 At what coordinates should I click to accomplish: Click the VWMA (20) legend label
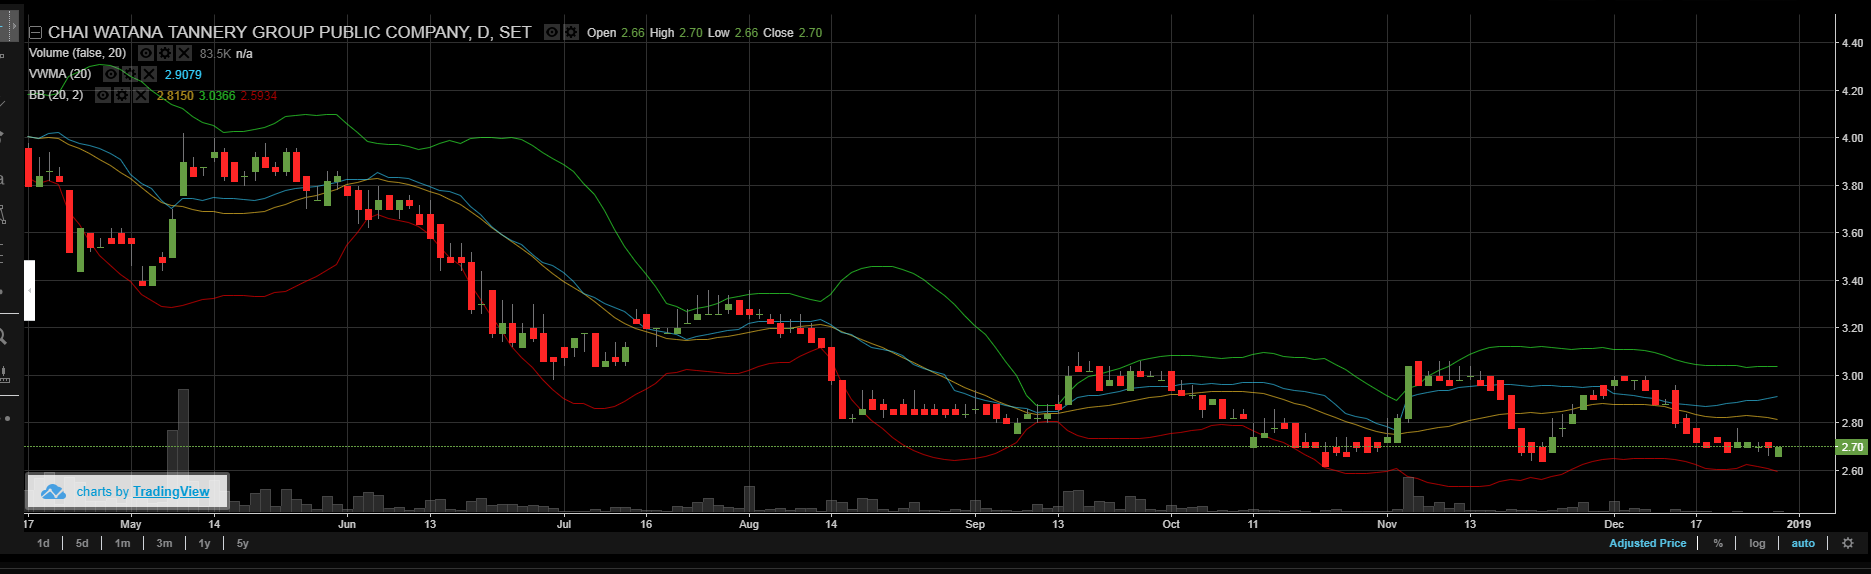(60, 74)
